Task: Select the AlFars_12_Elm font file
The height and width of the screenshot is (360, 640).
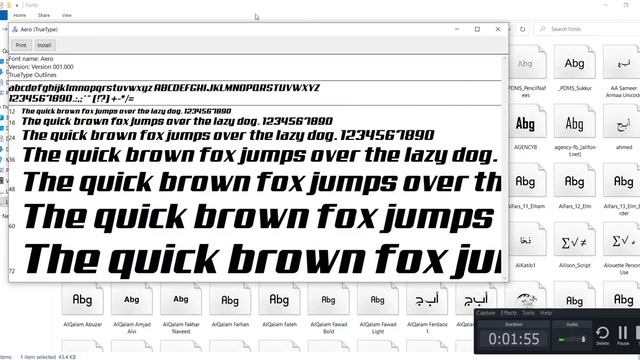Action: [574, 187]
